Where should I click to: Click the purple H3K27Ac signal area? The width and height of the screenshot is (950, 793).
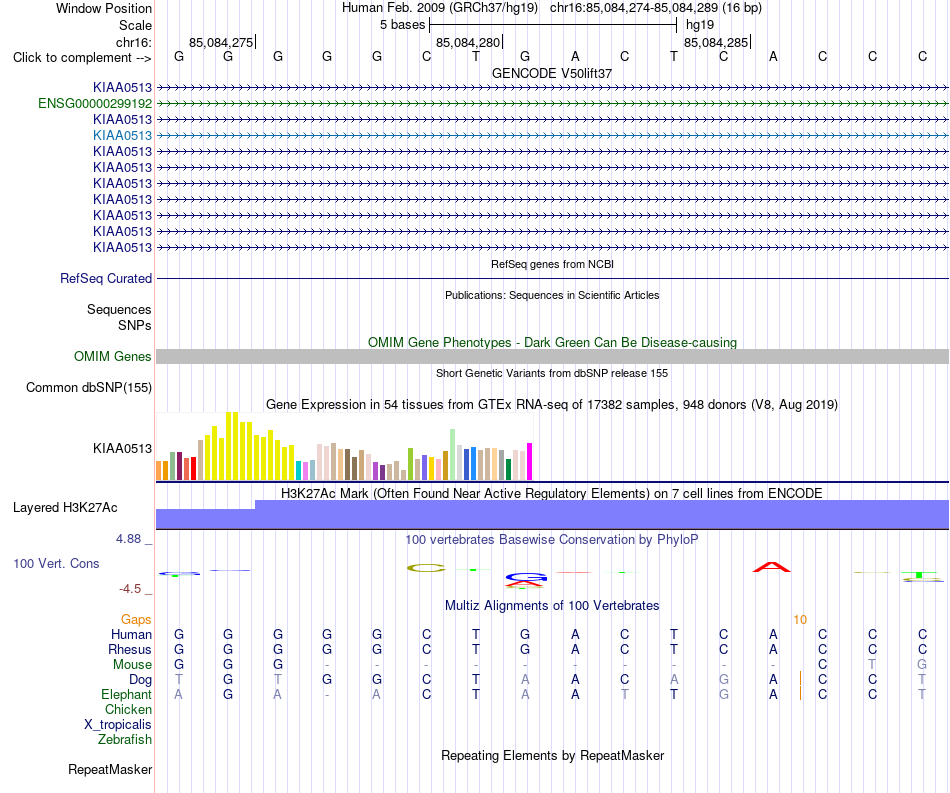(552, 515)
